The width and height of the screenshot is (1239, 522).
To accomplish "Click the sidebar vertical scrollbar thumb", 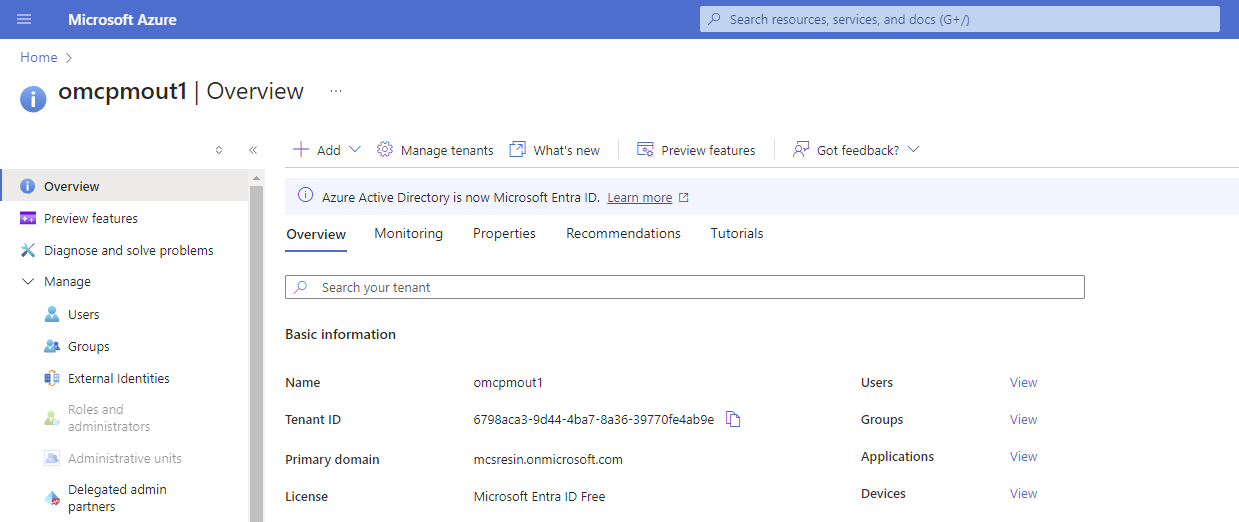I will point(256,353).
